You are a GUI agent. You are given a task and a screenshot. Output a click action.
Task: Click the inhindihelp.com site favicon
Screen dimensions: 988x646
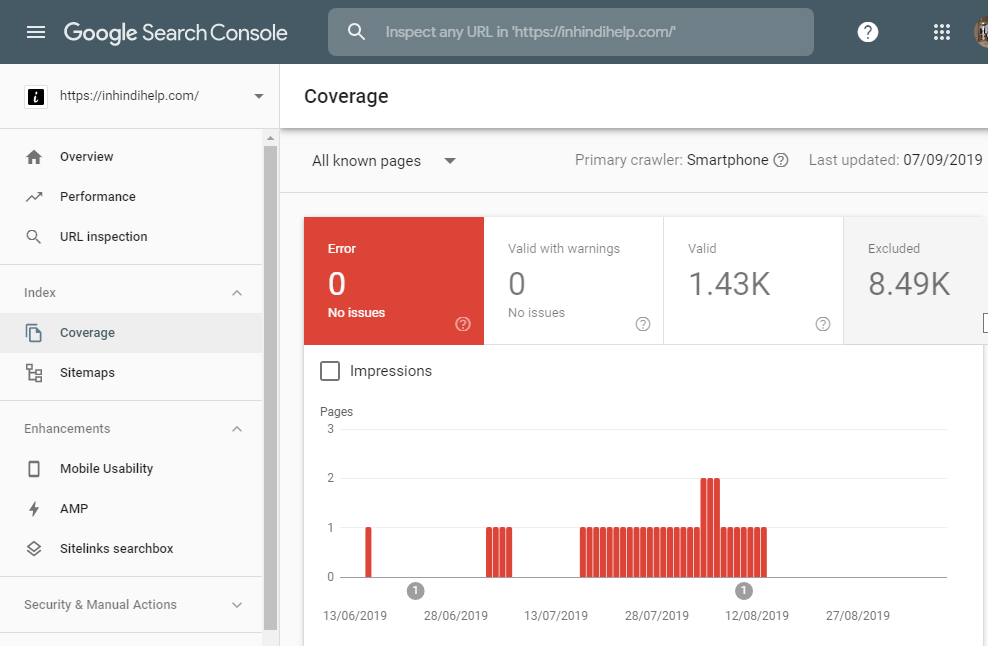point(36,96)
